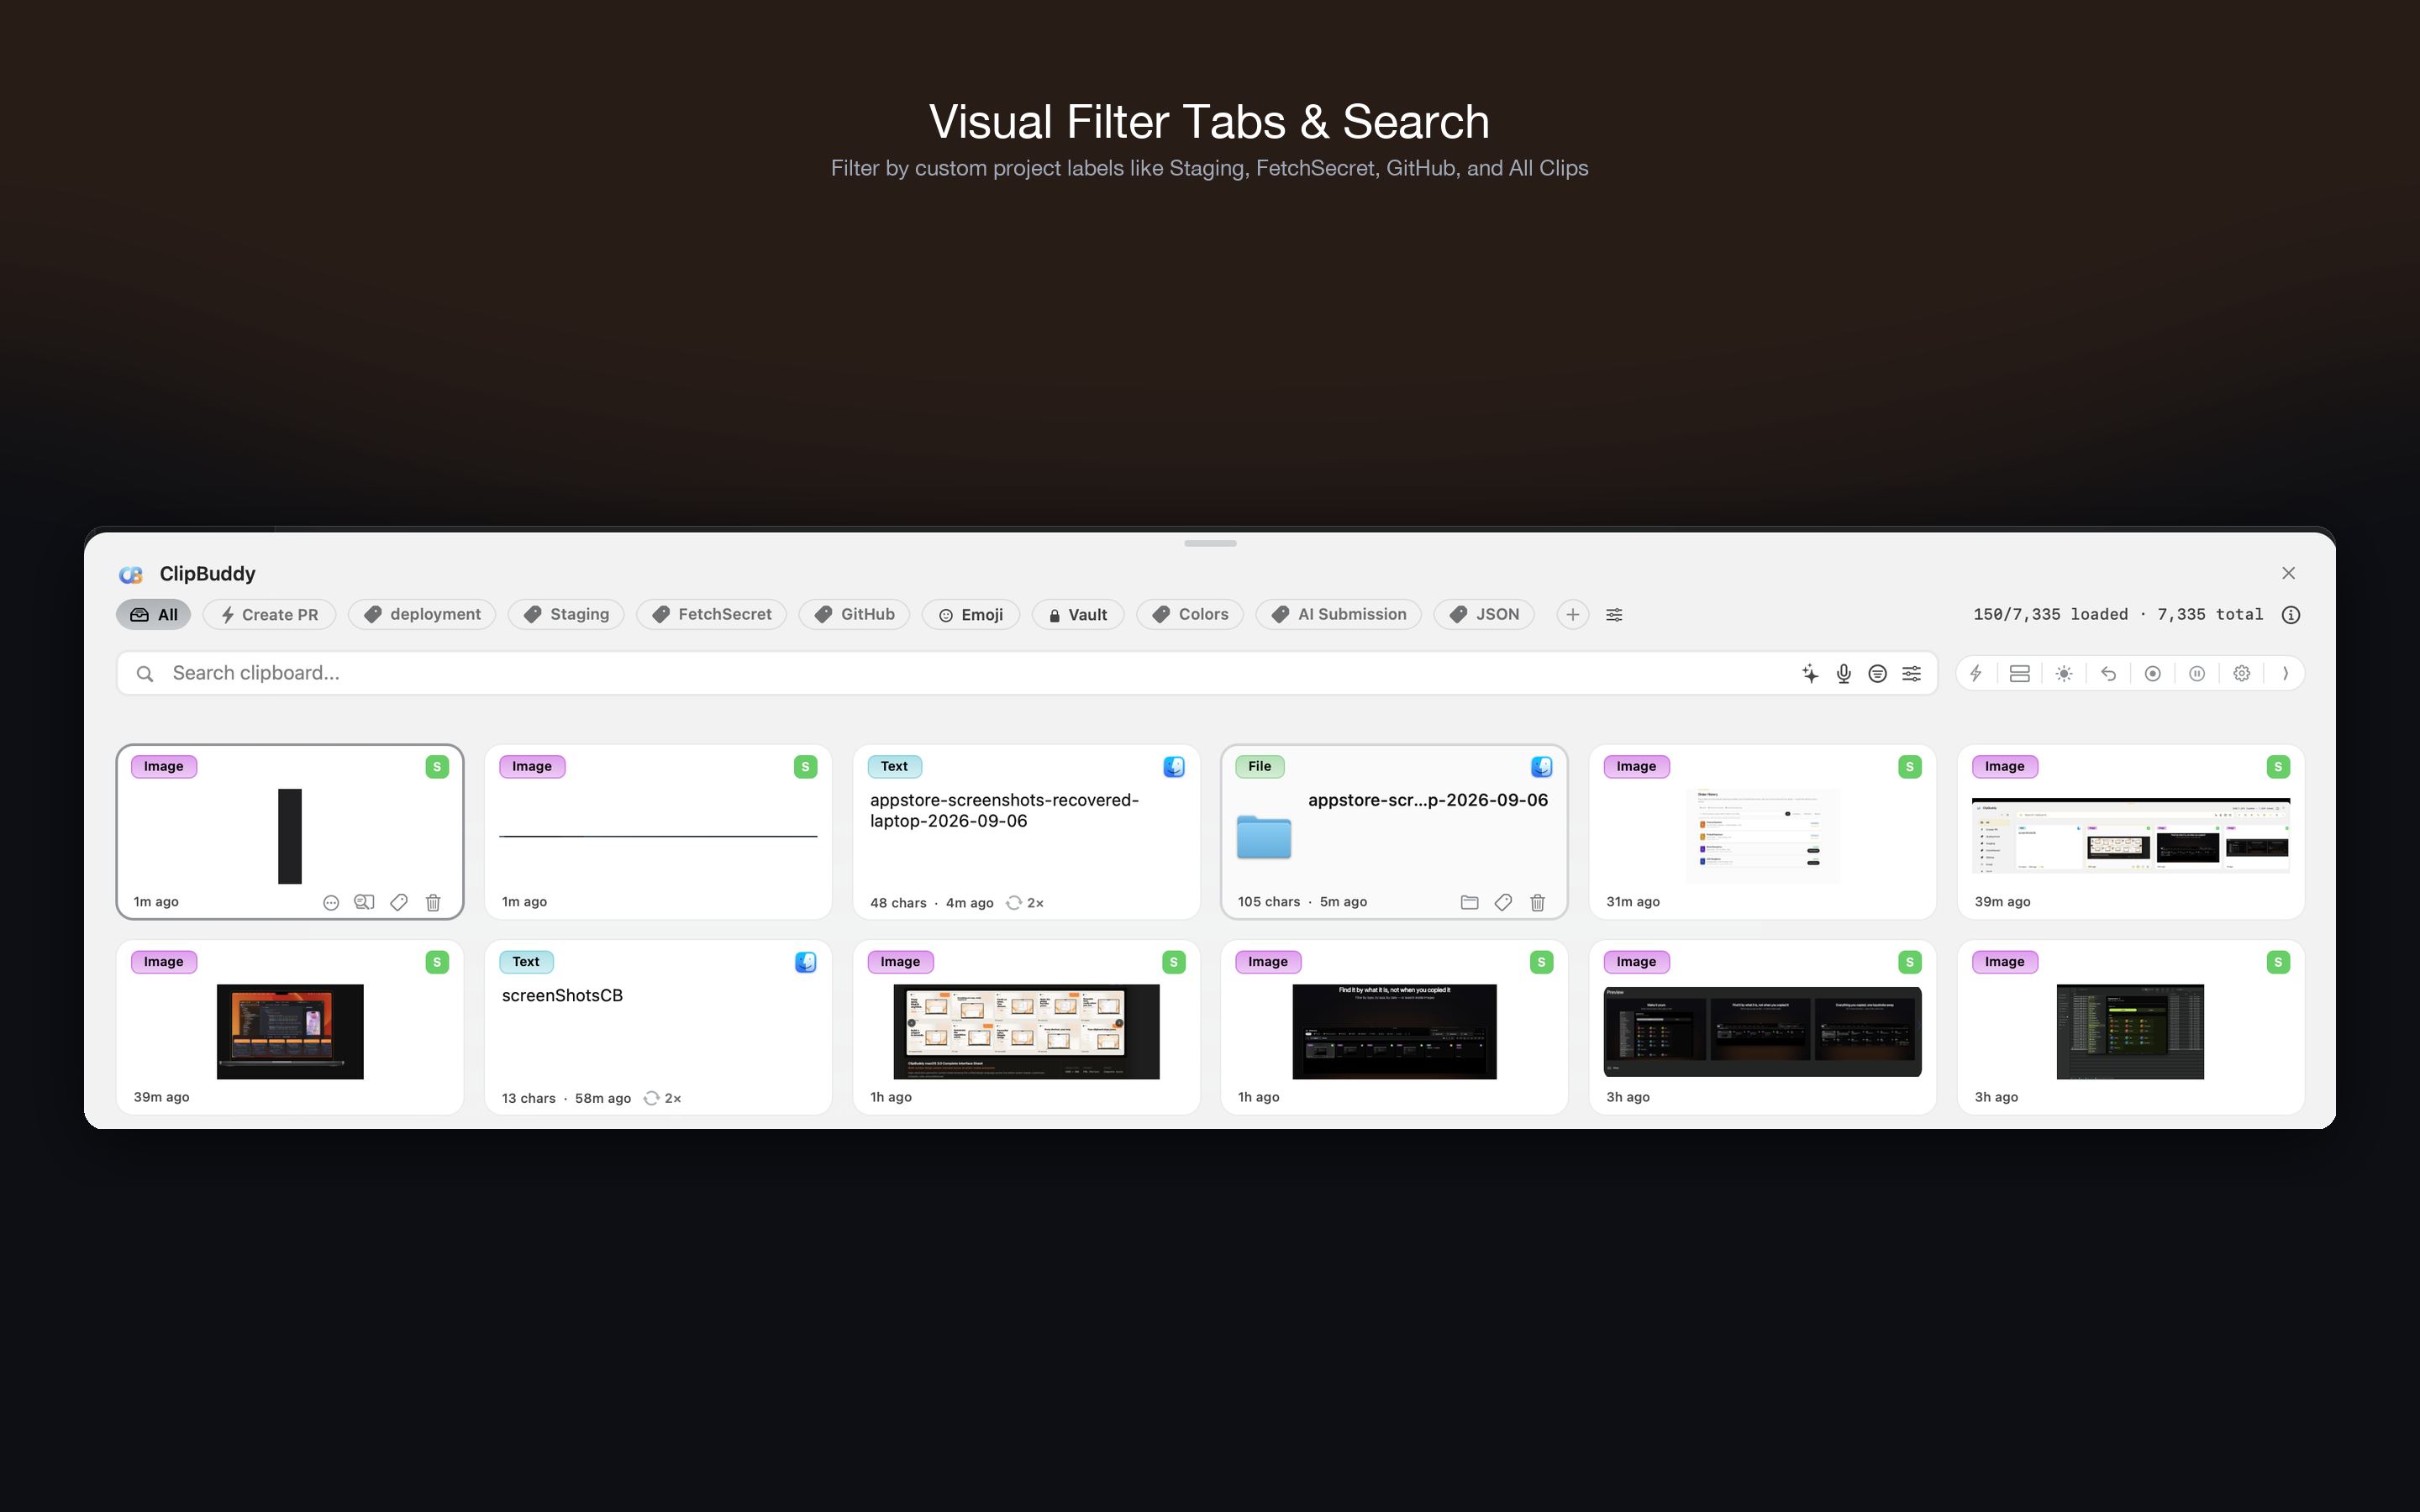This screenshot has width=2420, height=1512.
Task: Open the beige interface sheet image, 1h ago
Action: [1026, 1032]
